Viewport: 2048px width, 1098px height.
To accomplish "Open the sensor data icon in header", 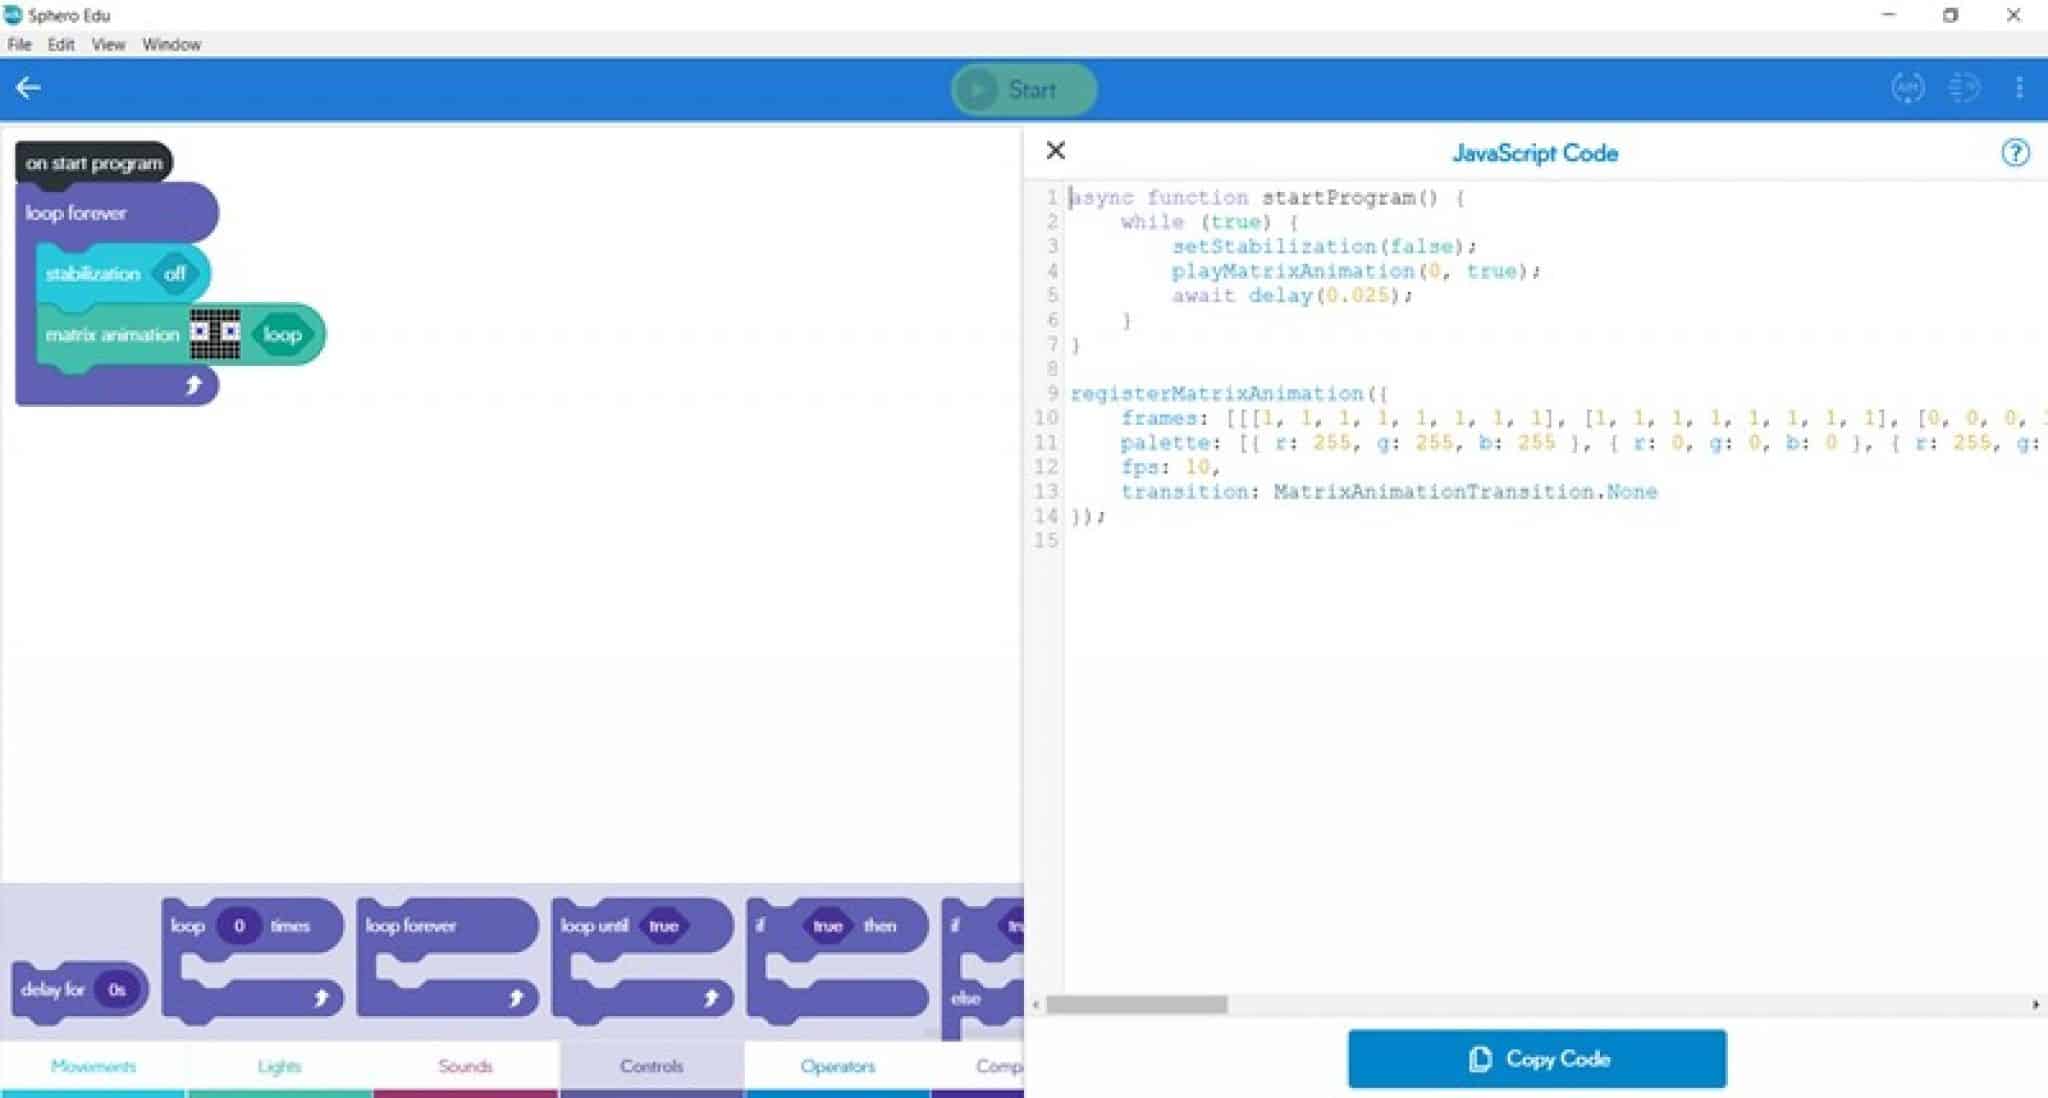I will point(1963,88).
